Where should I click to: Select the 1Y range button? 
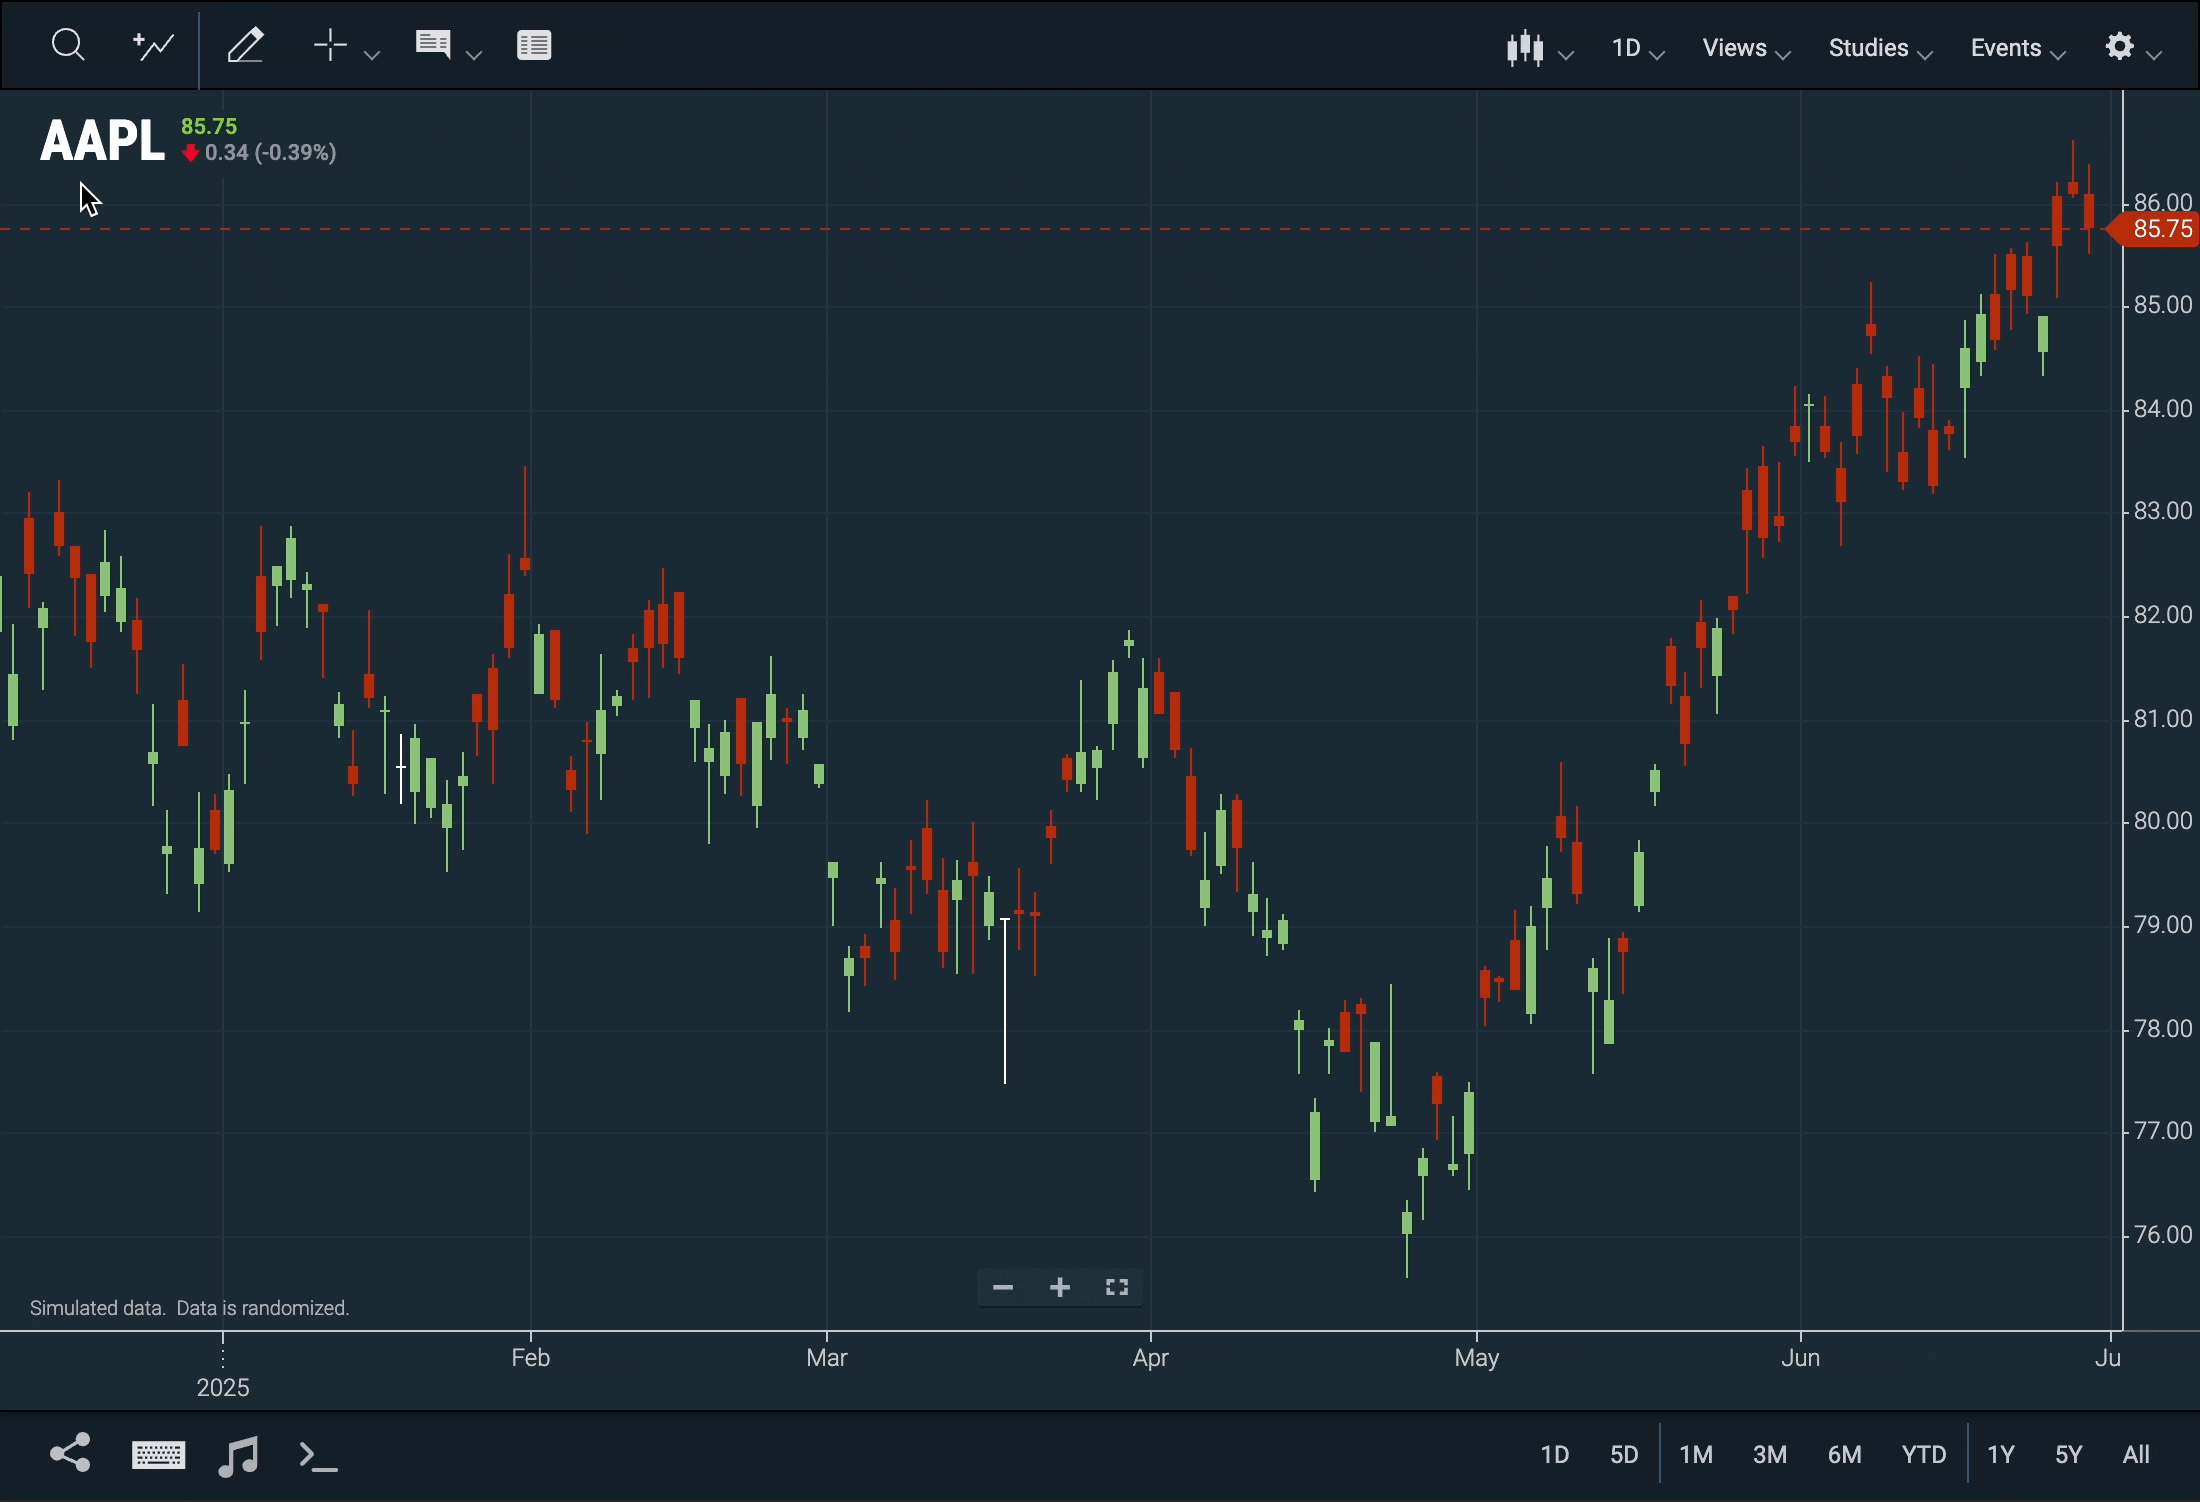pyautogui.click(x=2003, y=1455)
